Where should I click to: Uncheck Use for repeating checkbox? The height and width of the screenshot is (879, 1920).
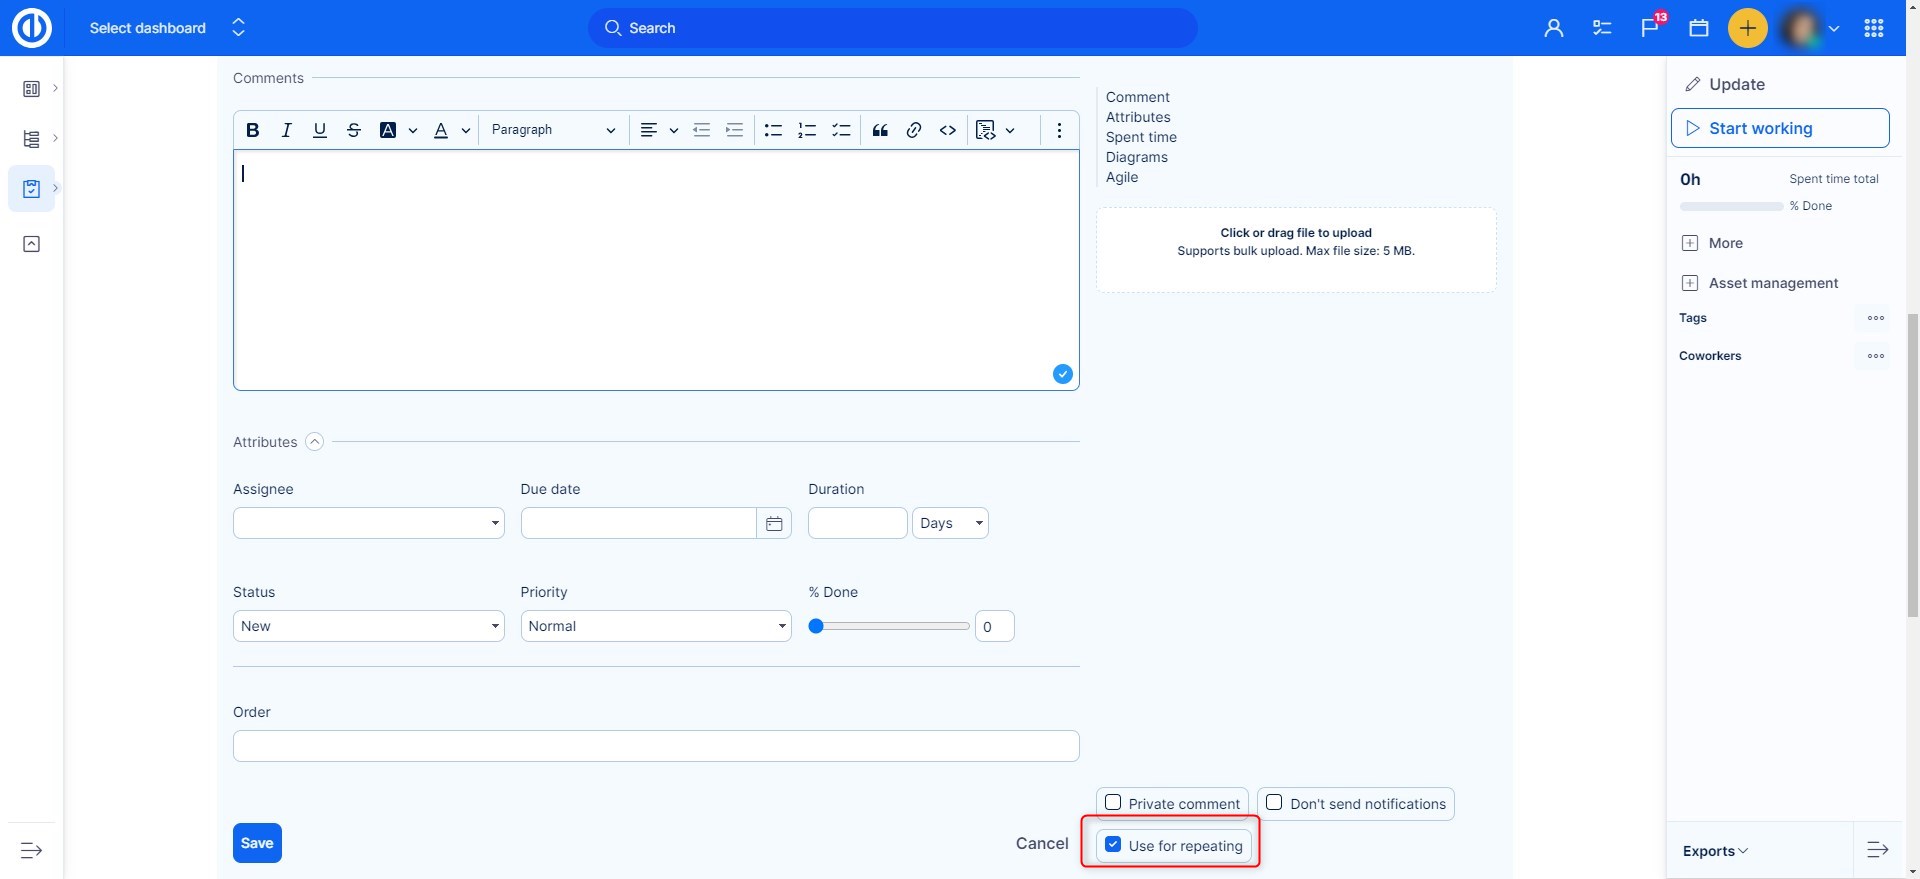pos(1113,845)
